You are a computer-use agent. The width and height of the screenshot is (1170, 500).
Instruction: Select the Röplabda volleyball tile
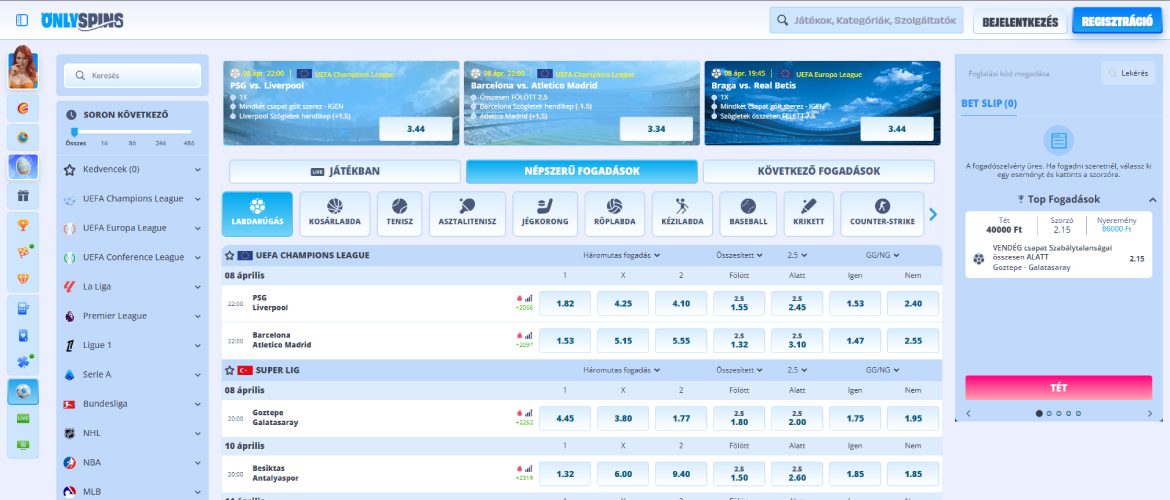[614, 213]
